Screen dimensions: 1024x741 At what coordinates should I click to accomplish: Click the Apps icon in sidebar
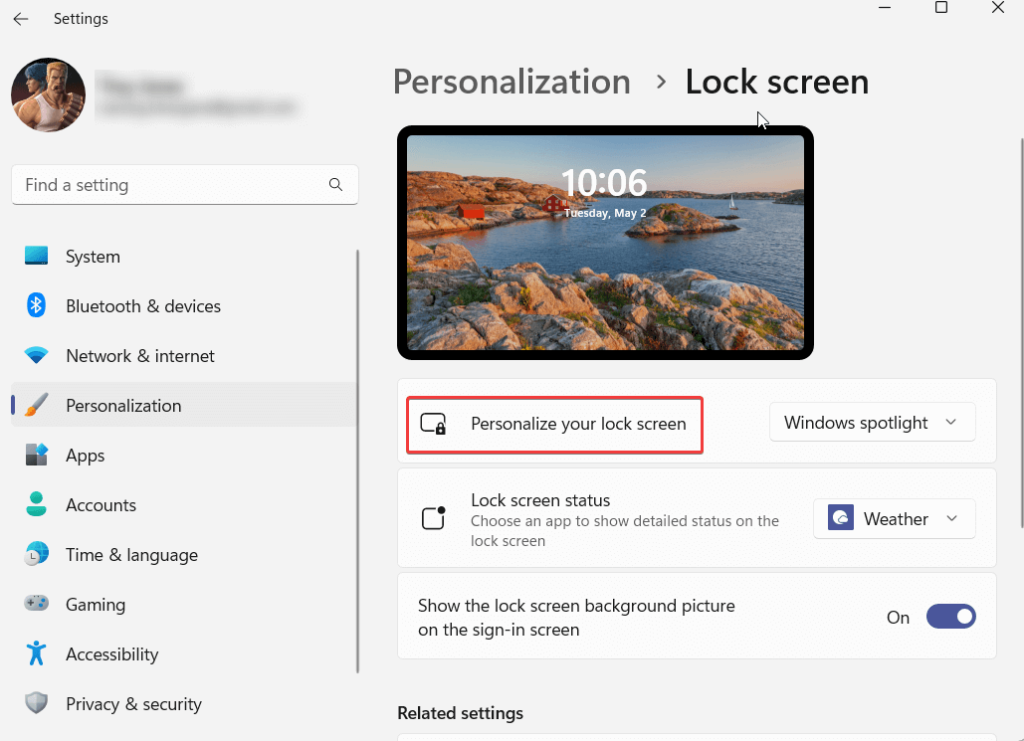[x=37, y=455]
